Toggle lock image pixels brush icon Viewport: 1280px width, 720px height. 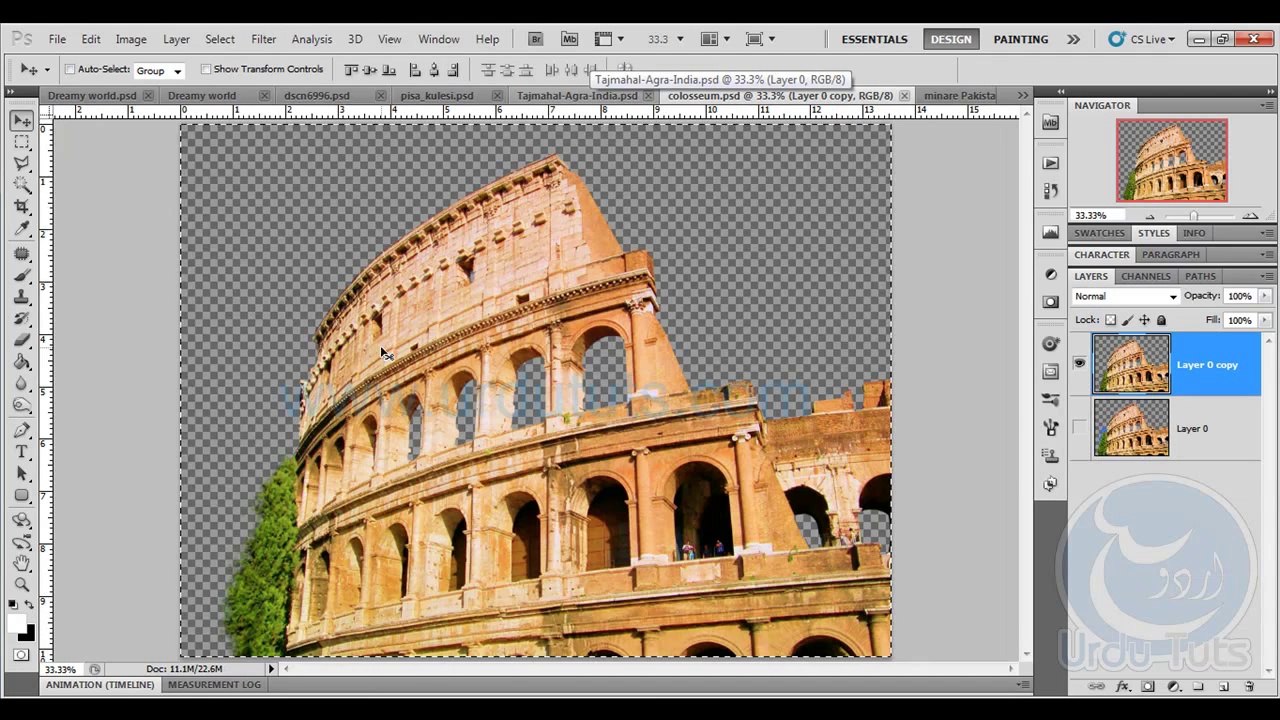(1127, 320)
